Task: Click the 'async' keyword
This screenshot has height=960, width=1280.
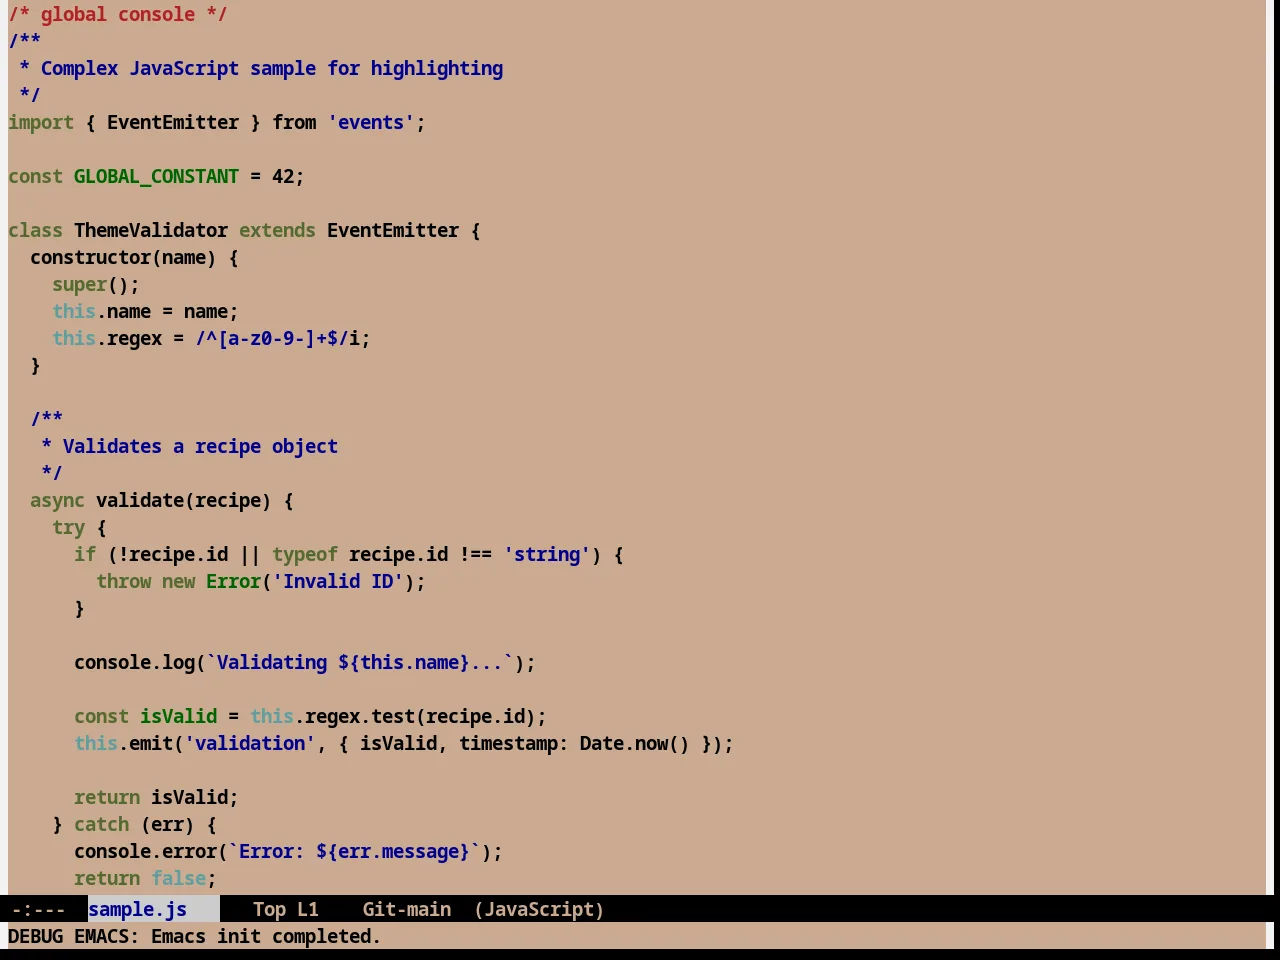Action: [x=57, y=500]
